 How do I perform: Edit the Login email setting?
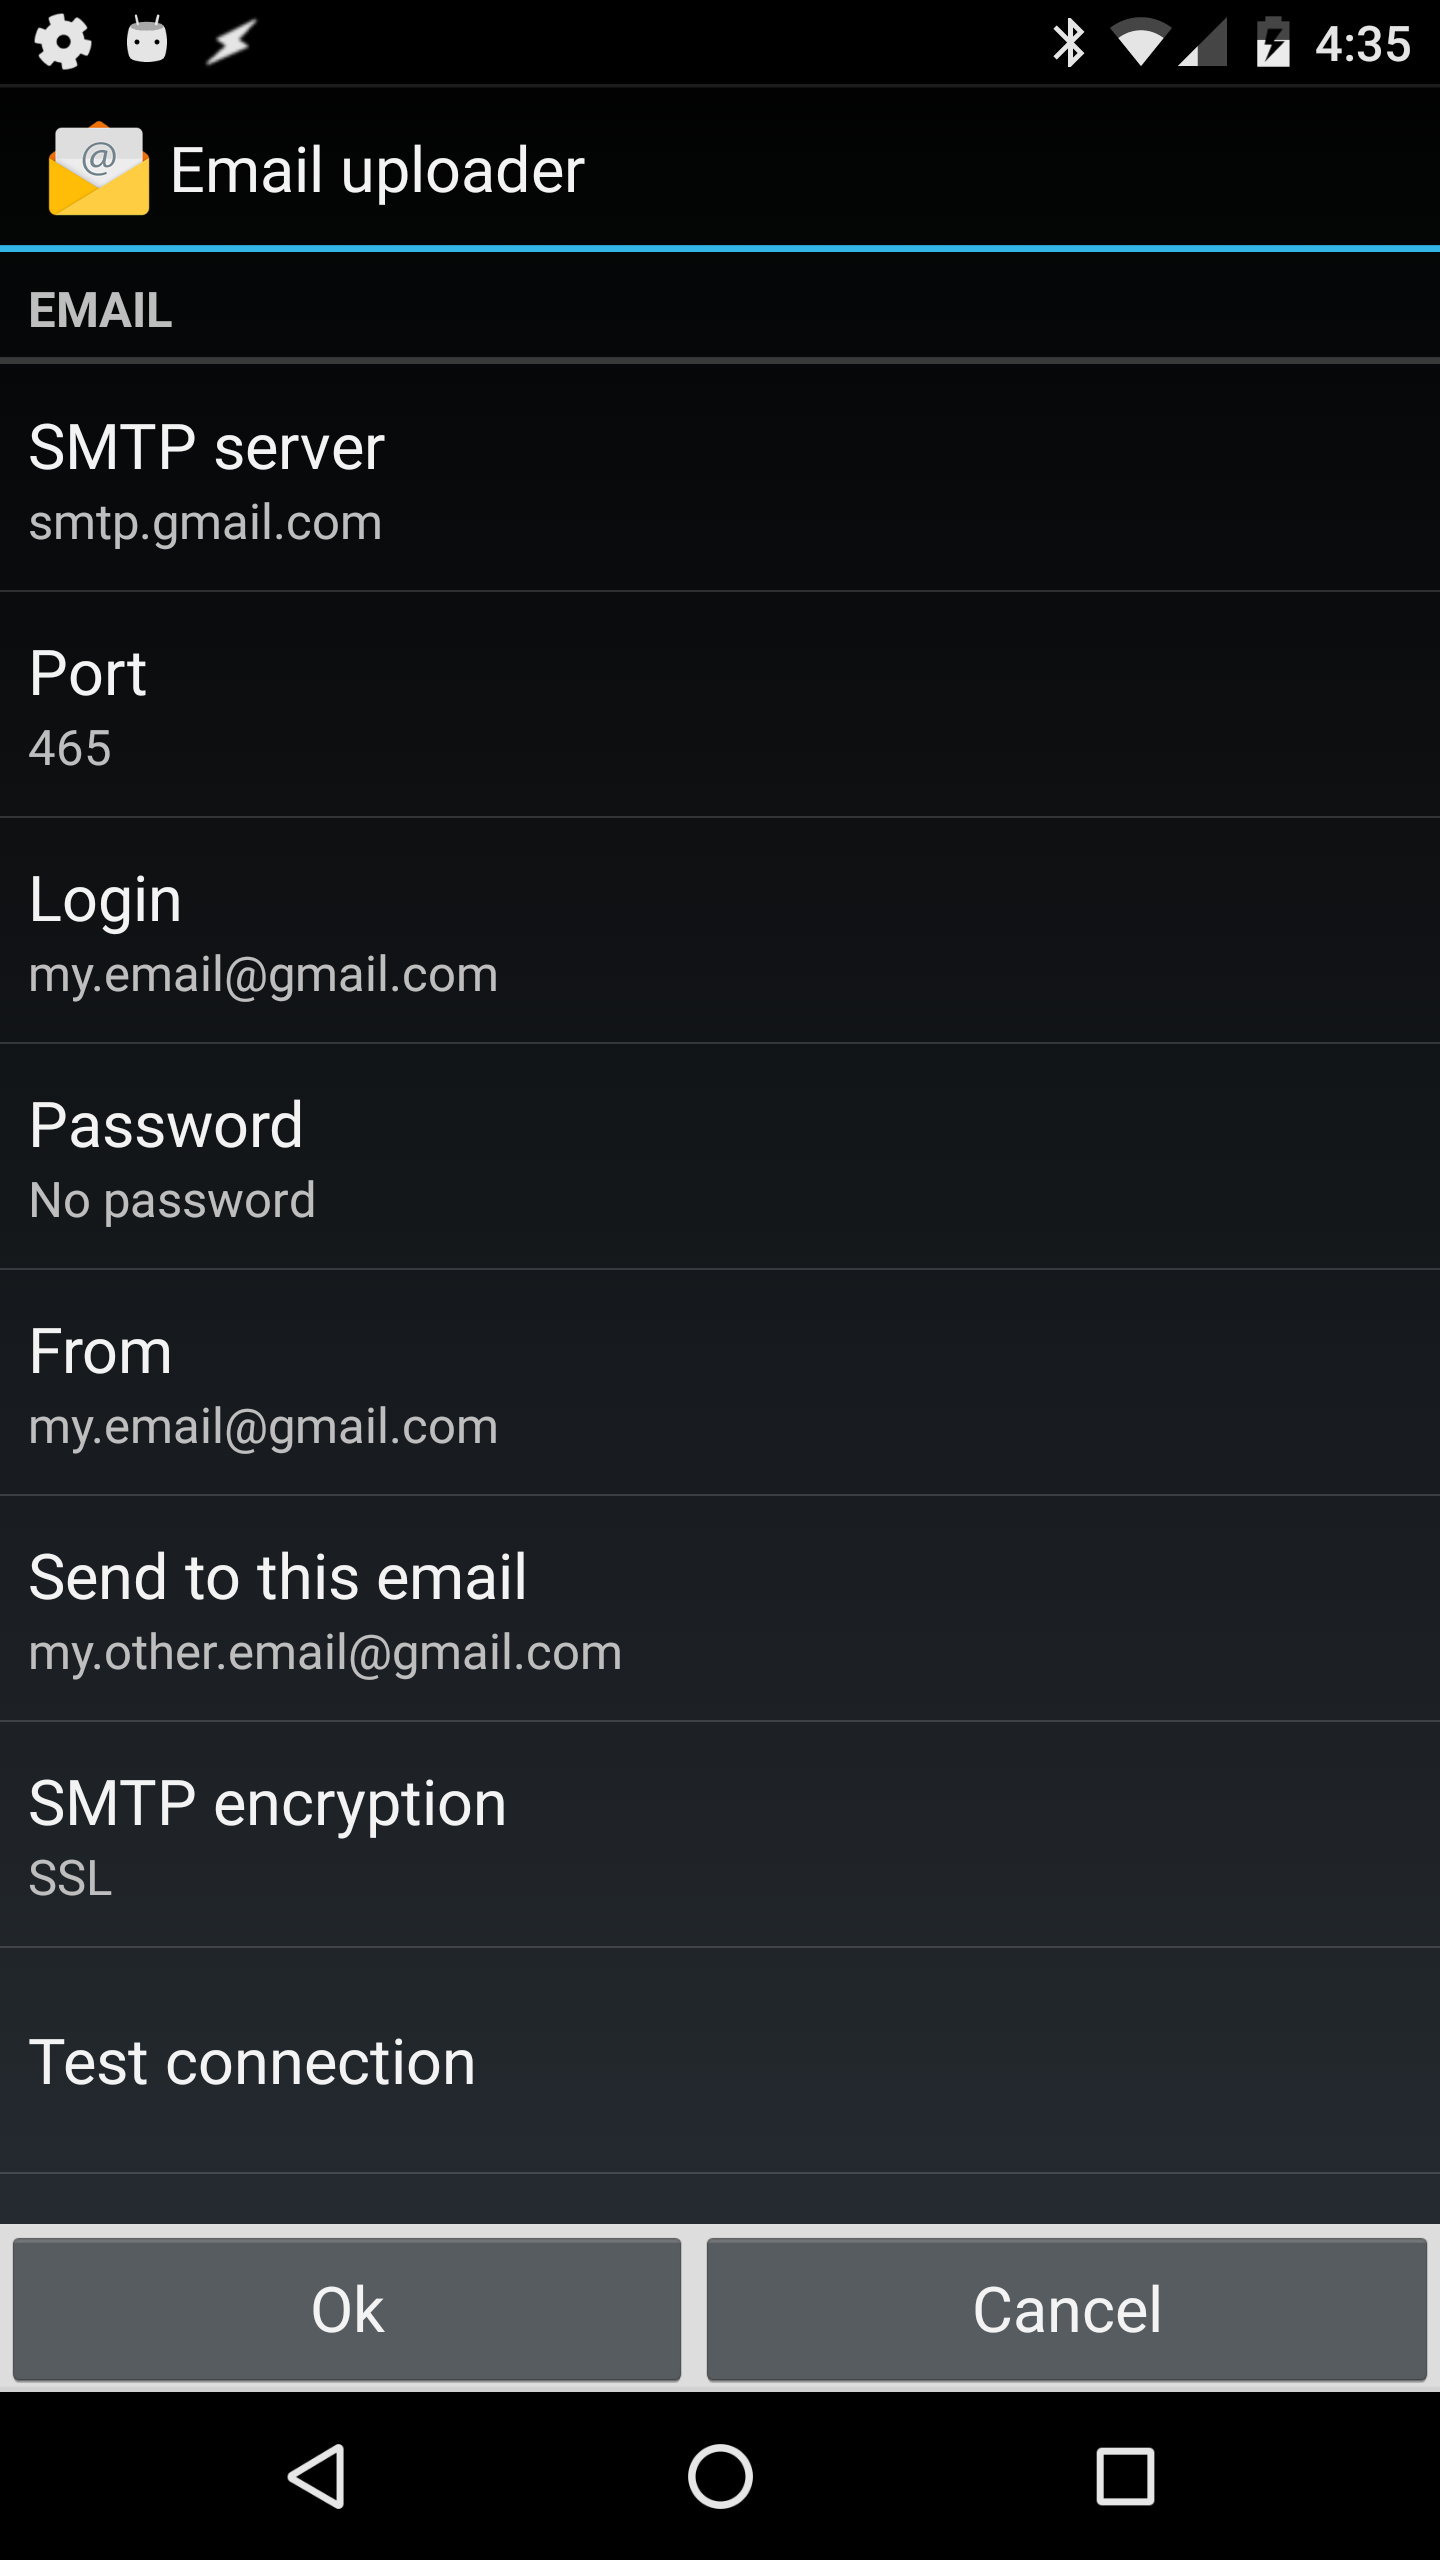coord(720,930)
